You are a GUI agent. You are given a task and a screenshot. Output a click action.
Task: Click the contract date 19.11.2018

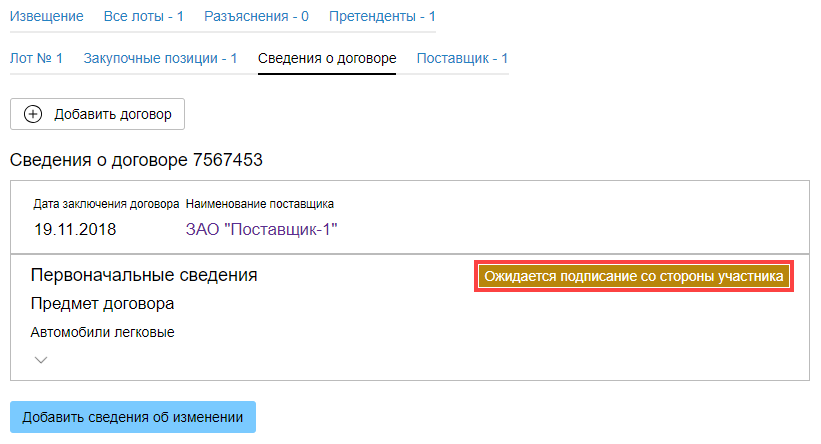click(x=75, y=229)
